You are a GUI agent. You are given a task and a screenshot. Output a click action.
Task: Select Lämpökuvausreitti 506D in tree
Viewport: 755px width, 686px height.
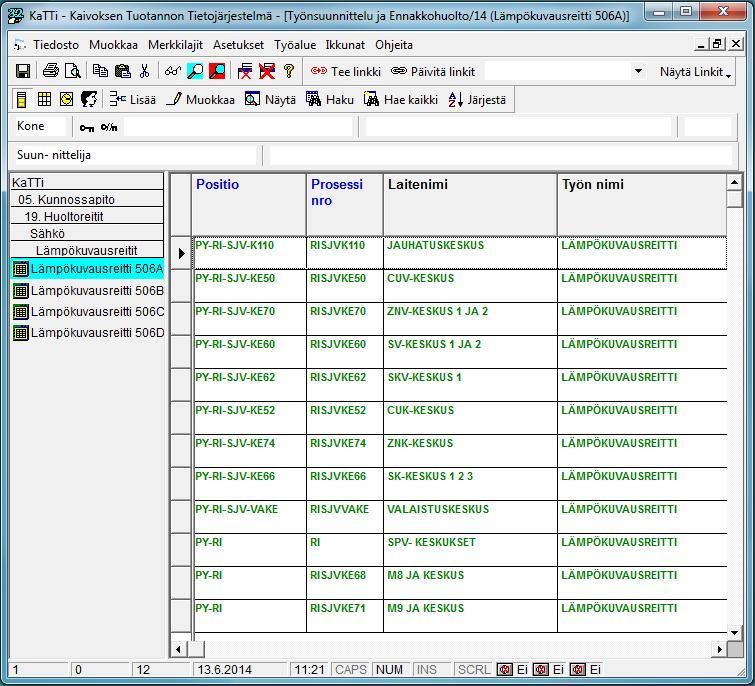click(x=88, y=333)
